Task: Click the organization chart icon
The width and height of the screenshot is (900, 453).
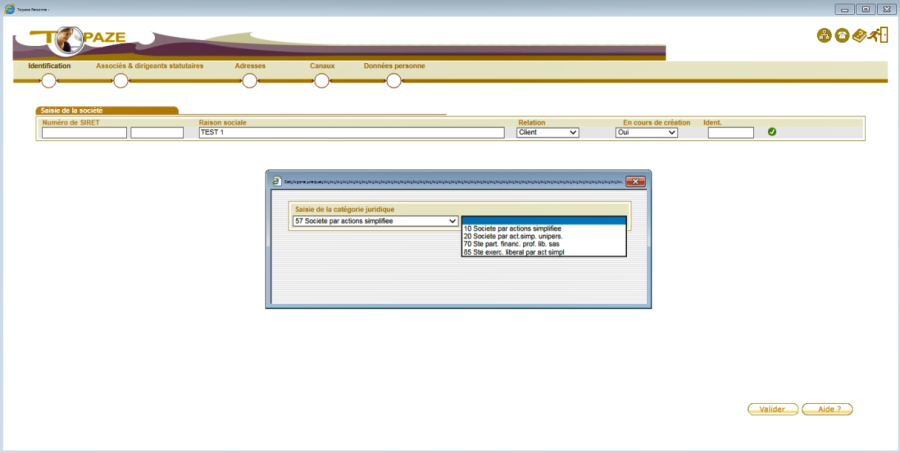Action: [x=824, y=36]
